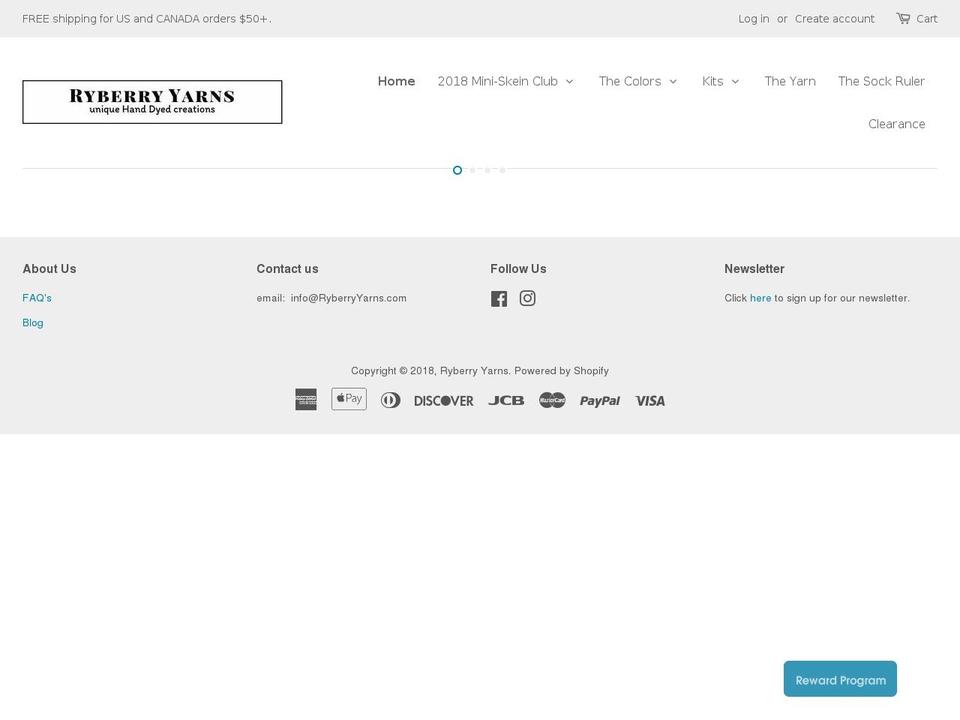Viewport: 960px width, 720px height.
Task: Open the Kits menu
Action: 713,81
